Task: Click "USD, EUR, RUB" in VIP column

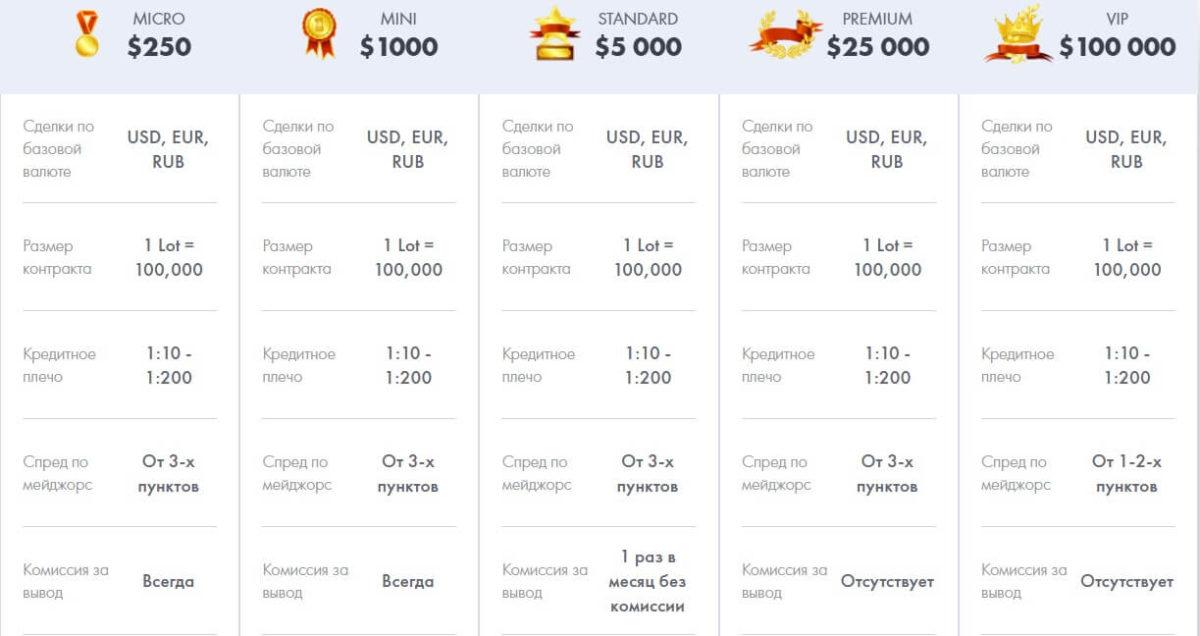Action: tap(1126, 149)
